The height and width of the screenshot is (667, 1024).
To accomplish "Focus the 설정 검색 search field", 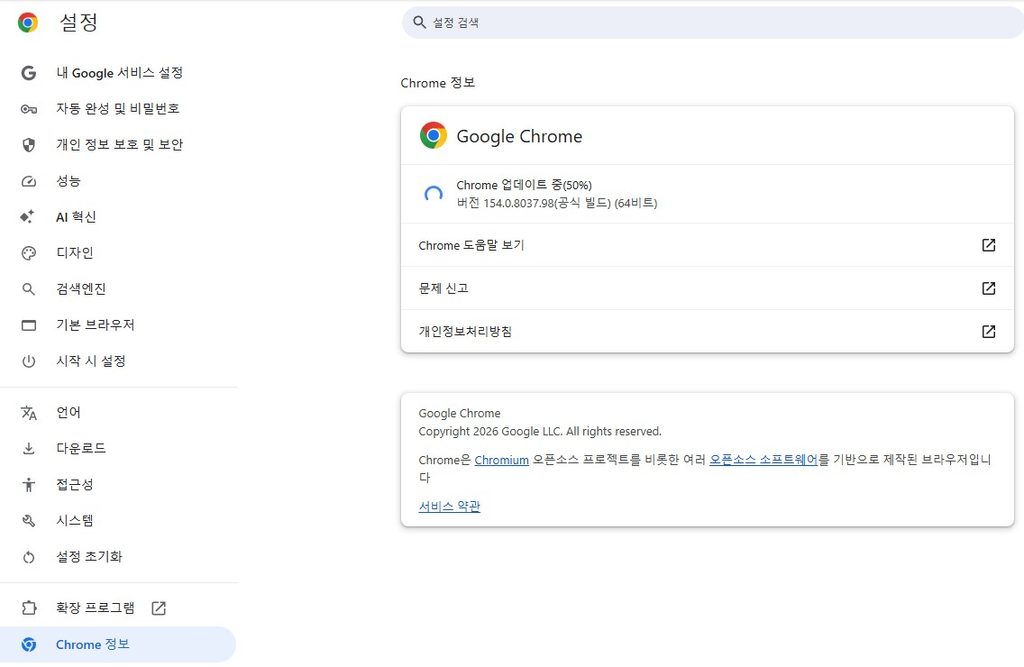I will [712, 22].
